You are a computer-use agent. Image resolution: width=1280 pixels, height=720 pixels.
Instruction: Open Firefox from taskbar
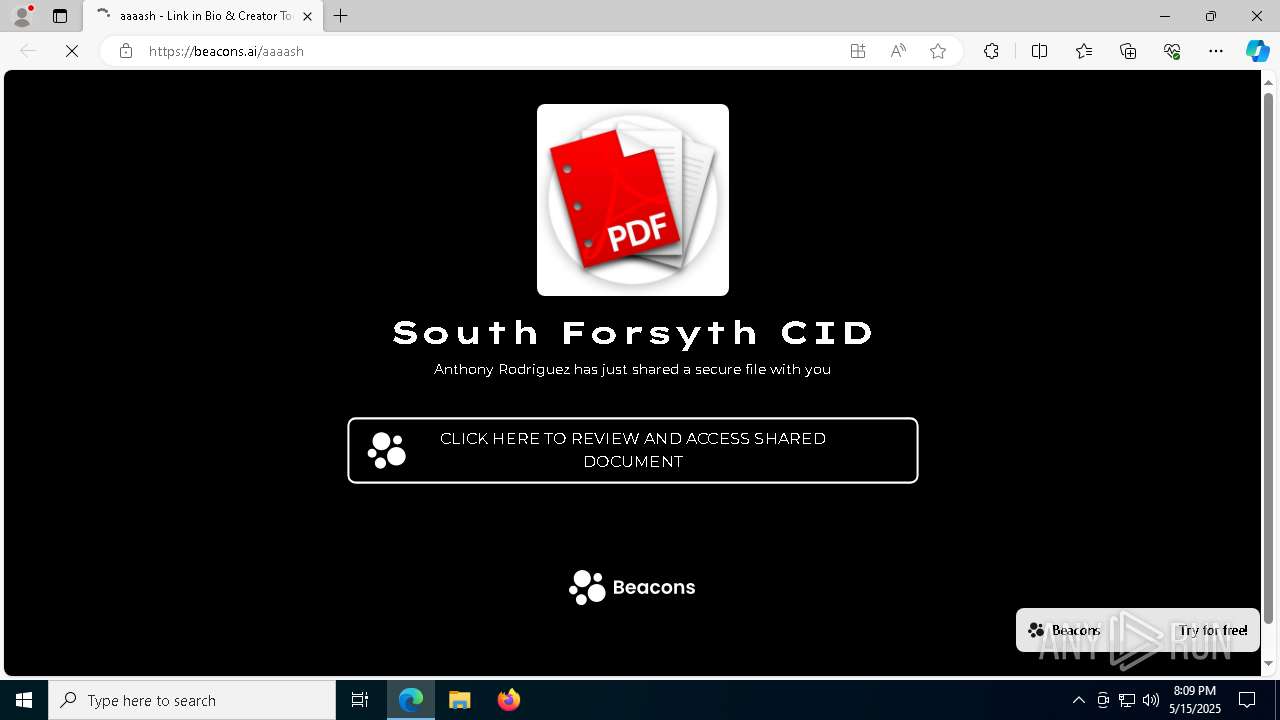(509, 700)
